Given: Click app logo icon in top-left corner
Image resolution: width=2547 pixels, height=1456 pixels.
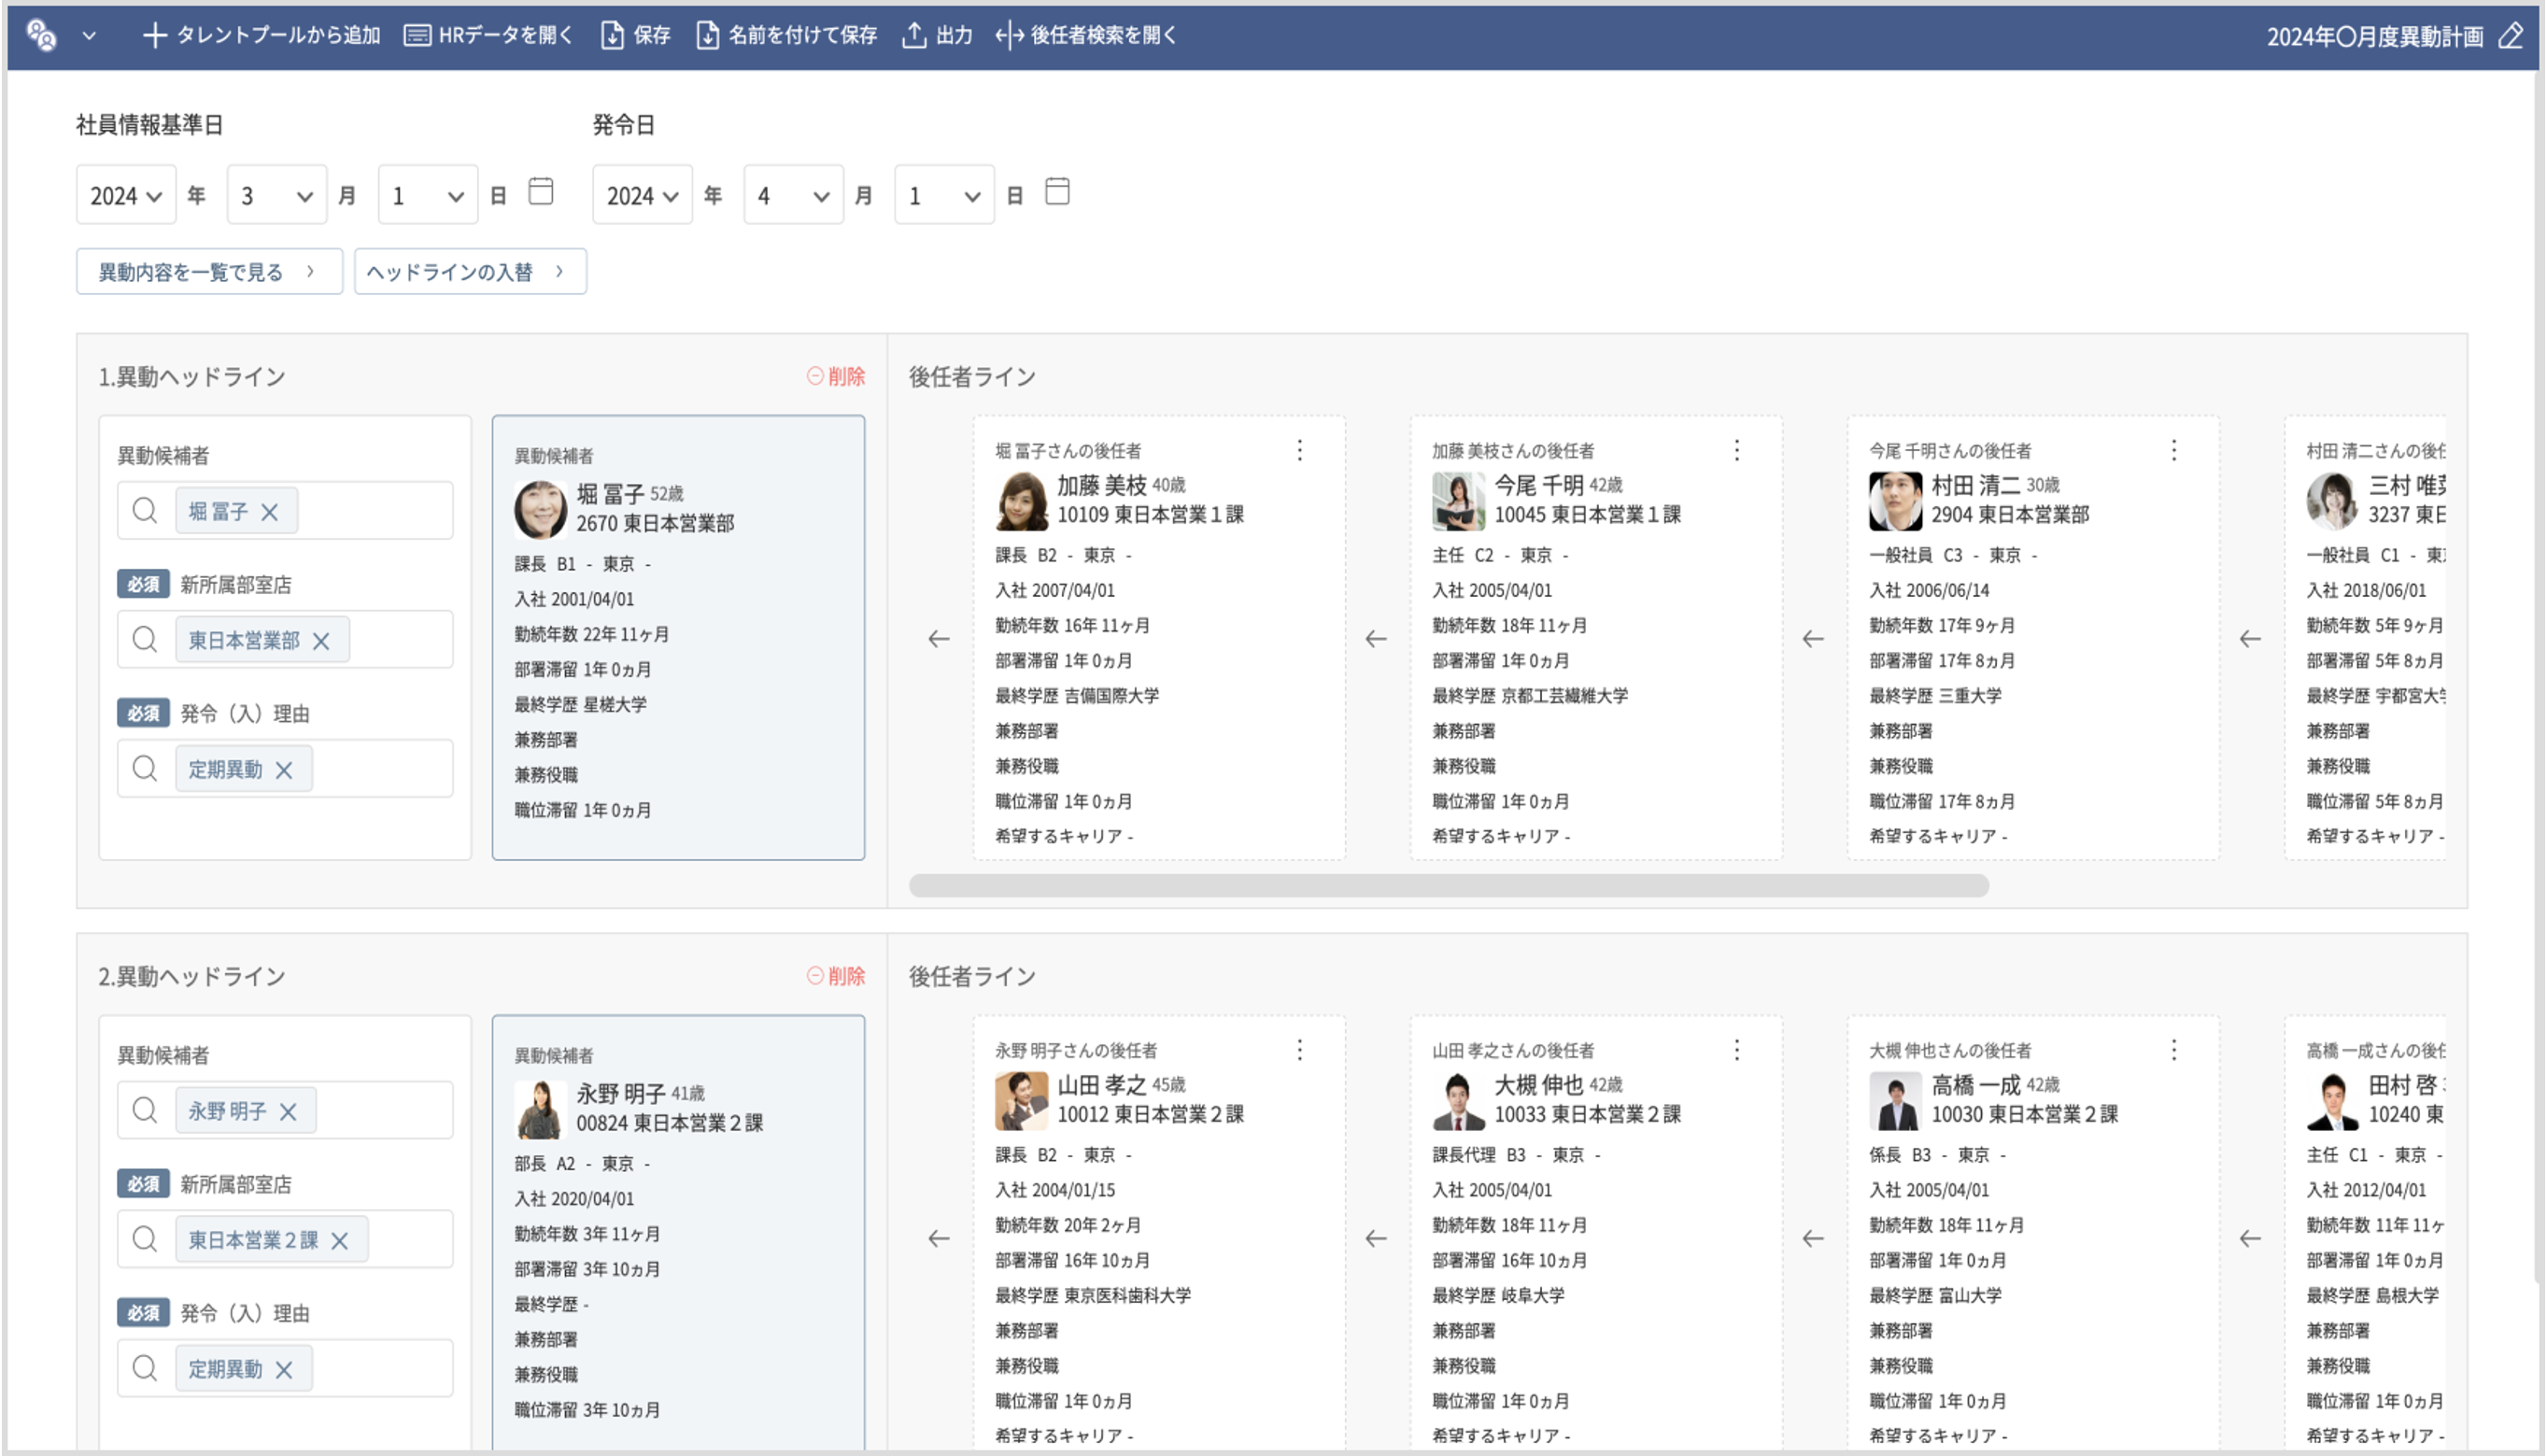Looking at the screenshot, I should 41,36.
